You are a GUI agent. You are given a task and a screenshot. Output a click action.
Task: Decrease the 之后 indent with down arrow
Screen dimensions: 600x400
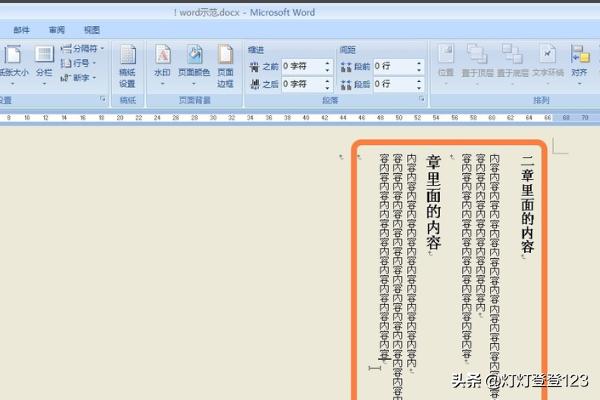point(328,88)
